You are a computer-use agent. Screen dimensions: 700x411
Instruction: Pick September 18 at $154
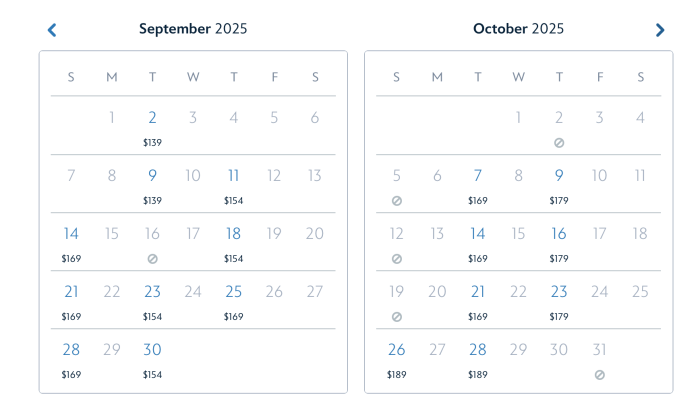coord(233,234)
